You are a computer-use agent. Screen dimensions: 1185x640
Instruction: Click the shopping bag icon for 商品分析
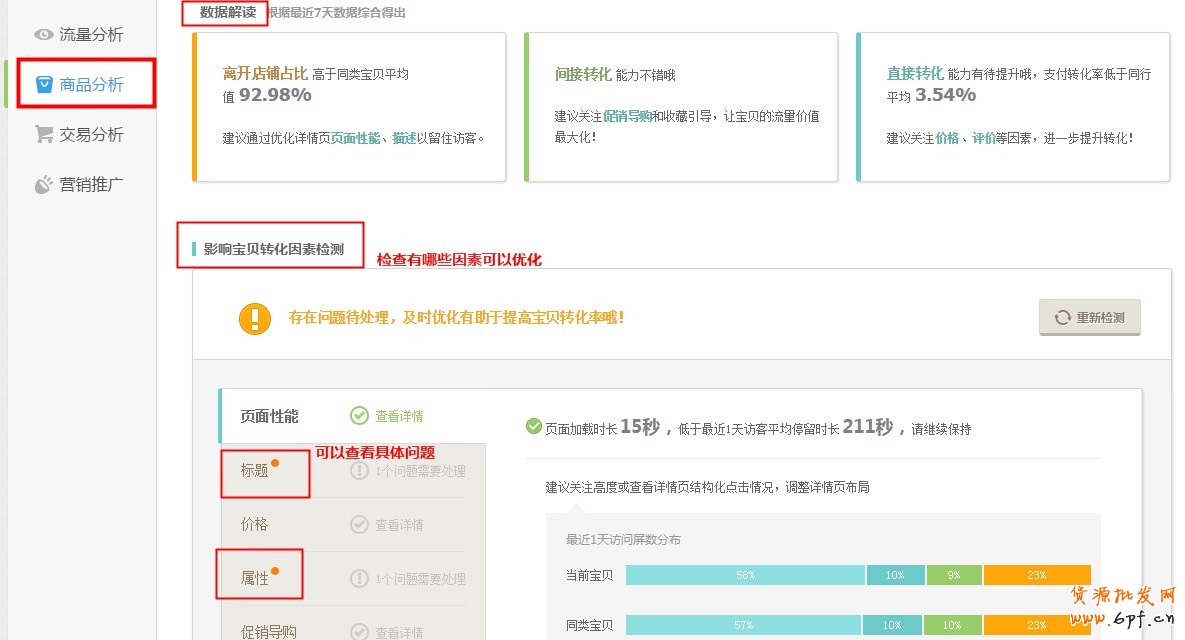44,85
